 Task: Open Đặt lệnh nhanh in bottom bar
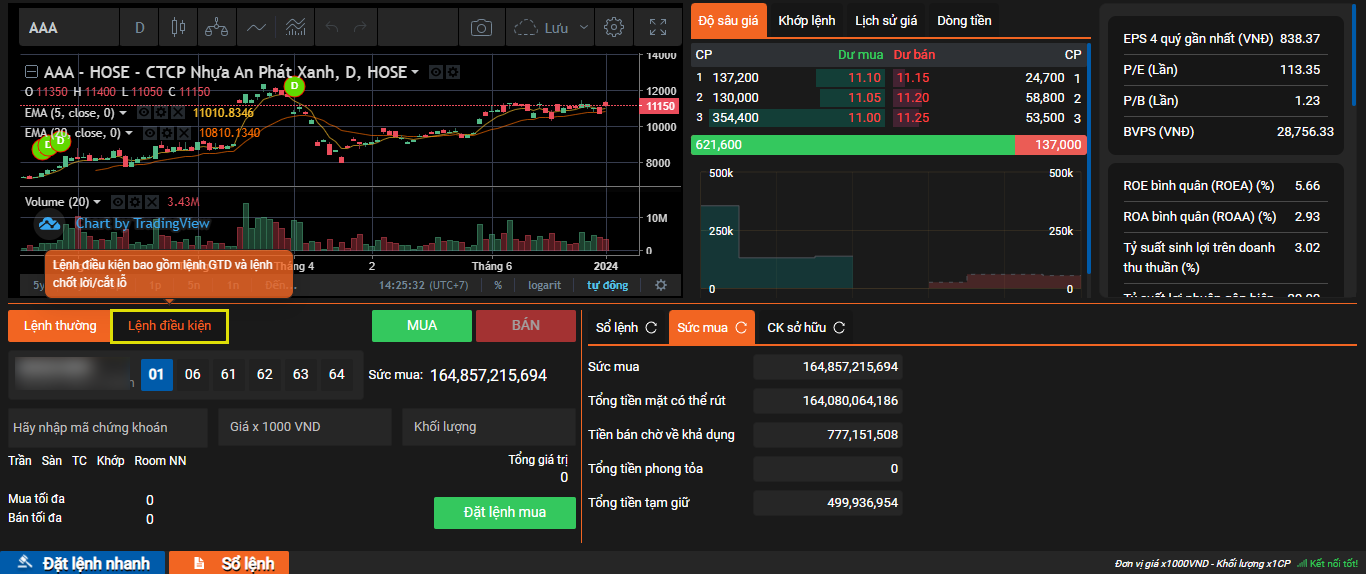click(x=83, y=563)
